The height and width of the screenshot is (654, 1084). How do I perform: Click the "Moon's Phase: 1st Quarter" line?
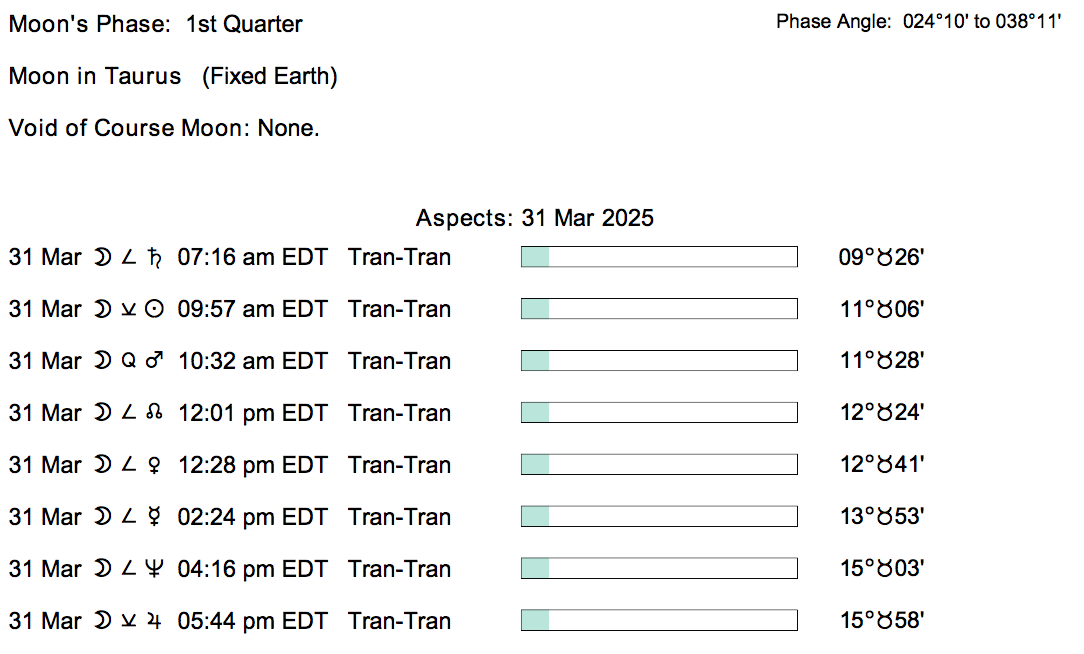pos(156,24)
